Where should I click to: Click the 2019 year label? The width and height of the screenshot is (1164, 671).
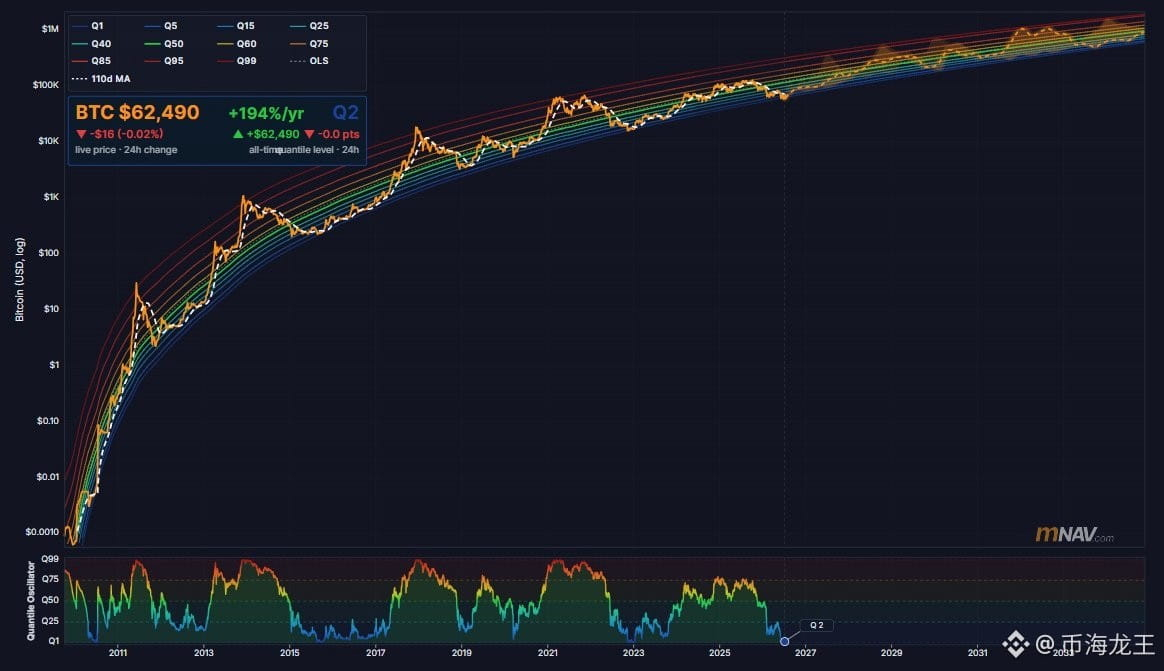(x=462, y=653)
